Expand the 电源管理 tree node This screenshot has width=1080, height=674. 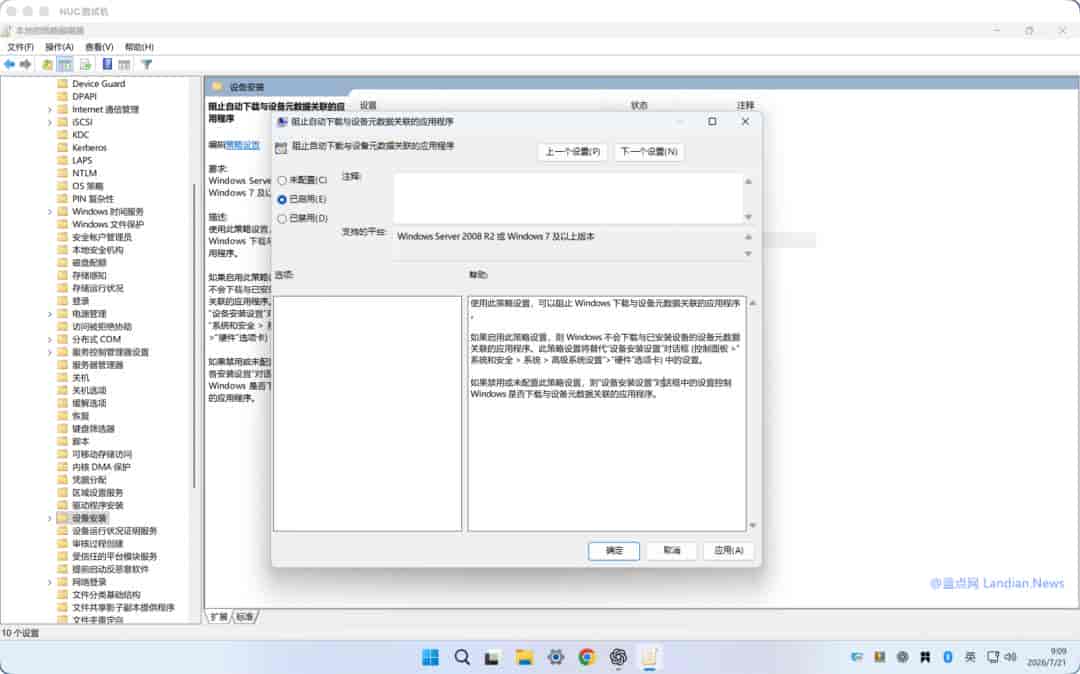(x=50, y=314)
